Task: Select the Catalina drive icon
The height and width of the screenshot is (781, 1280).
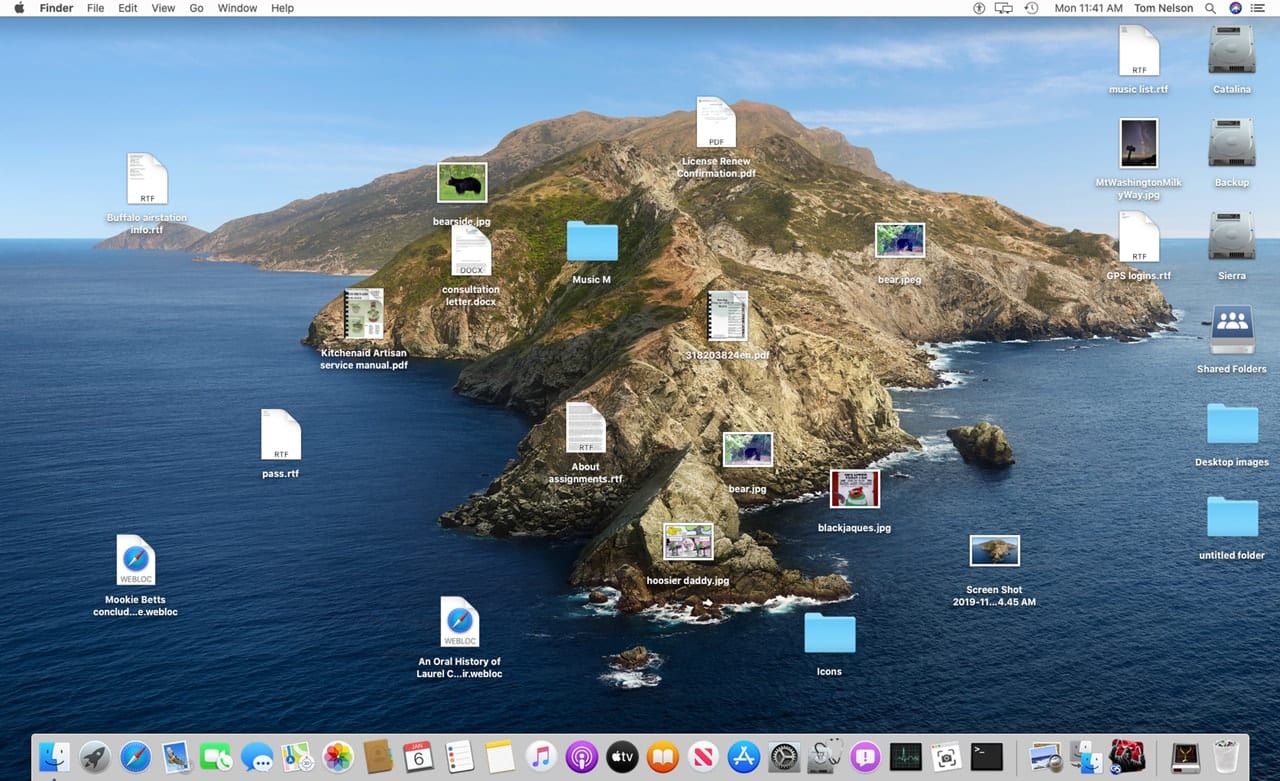Action: 1231,51
